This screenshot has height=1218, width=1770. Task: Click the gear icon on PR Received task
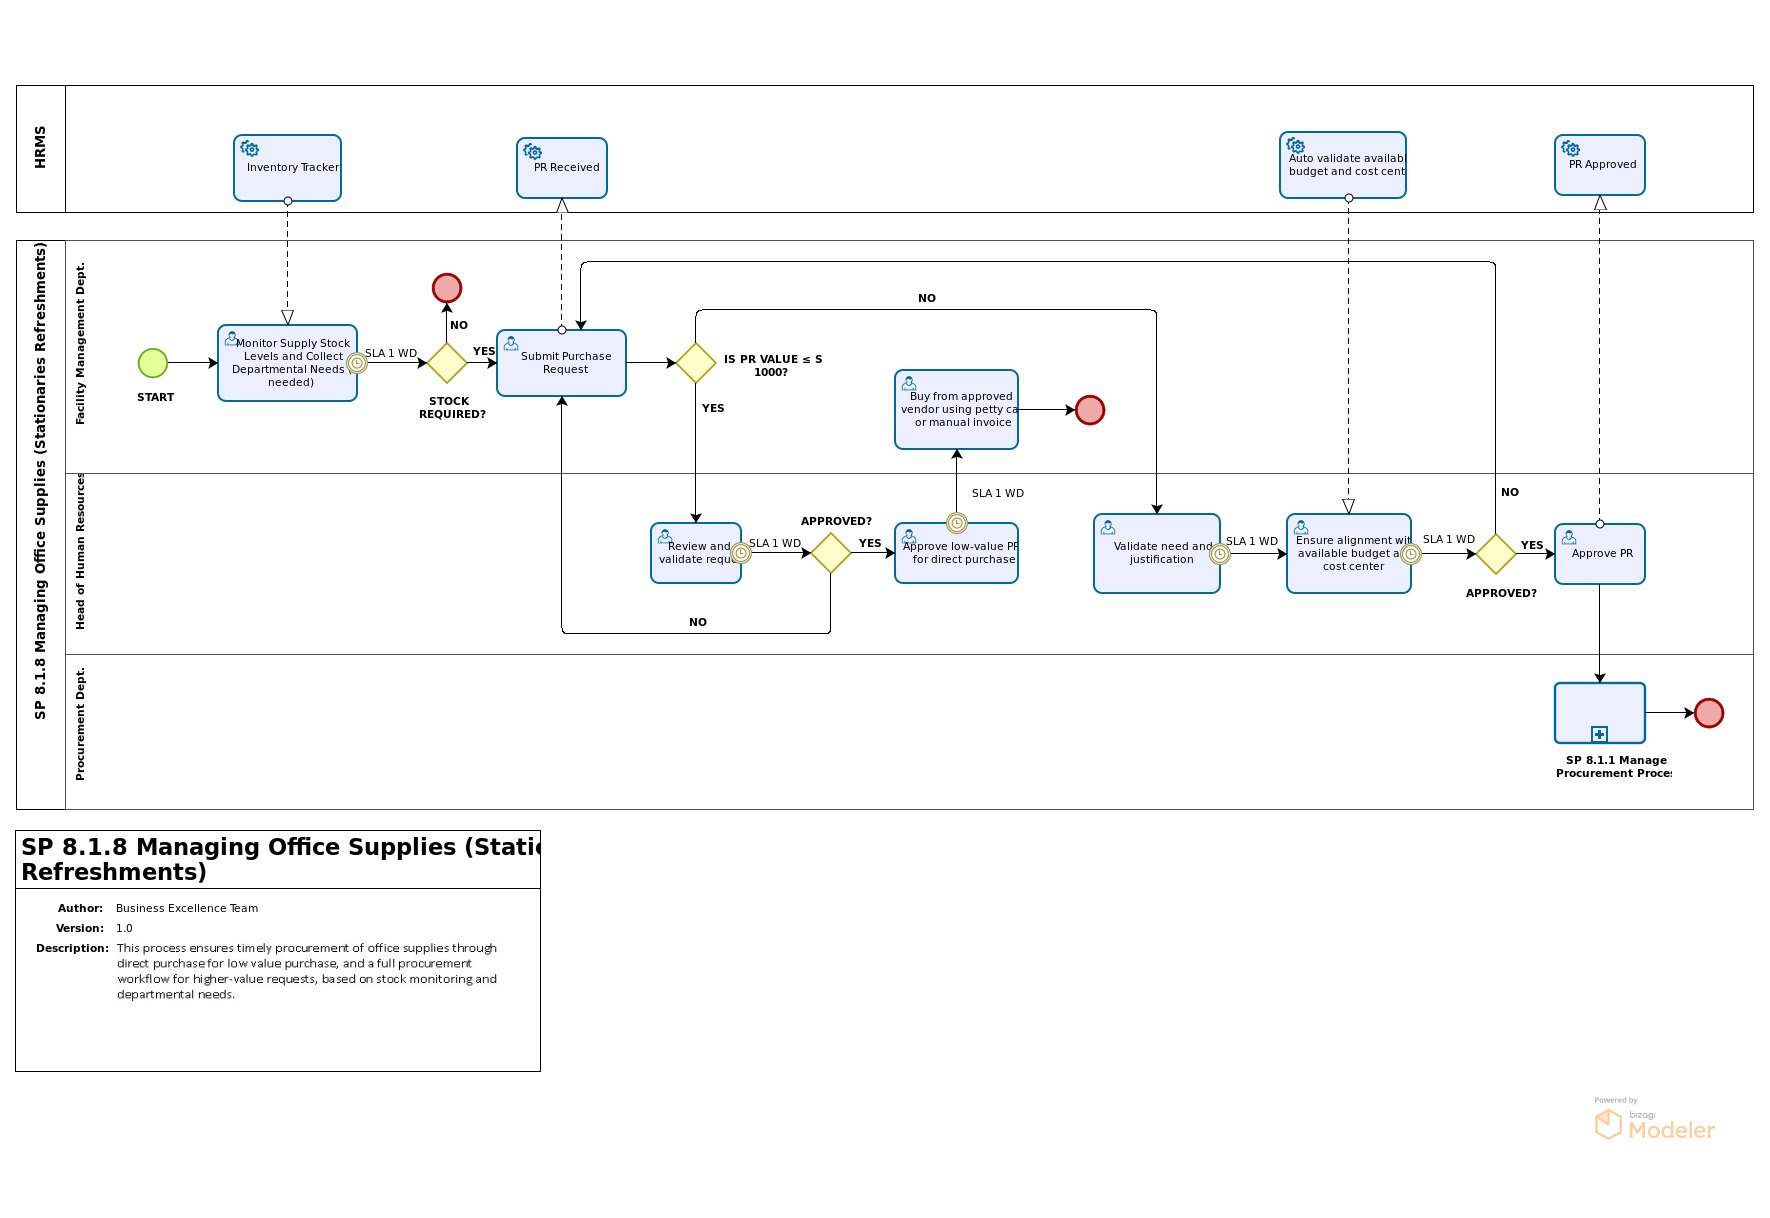tap(533, 151)
